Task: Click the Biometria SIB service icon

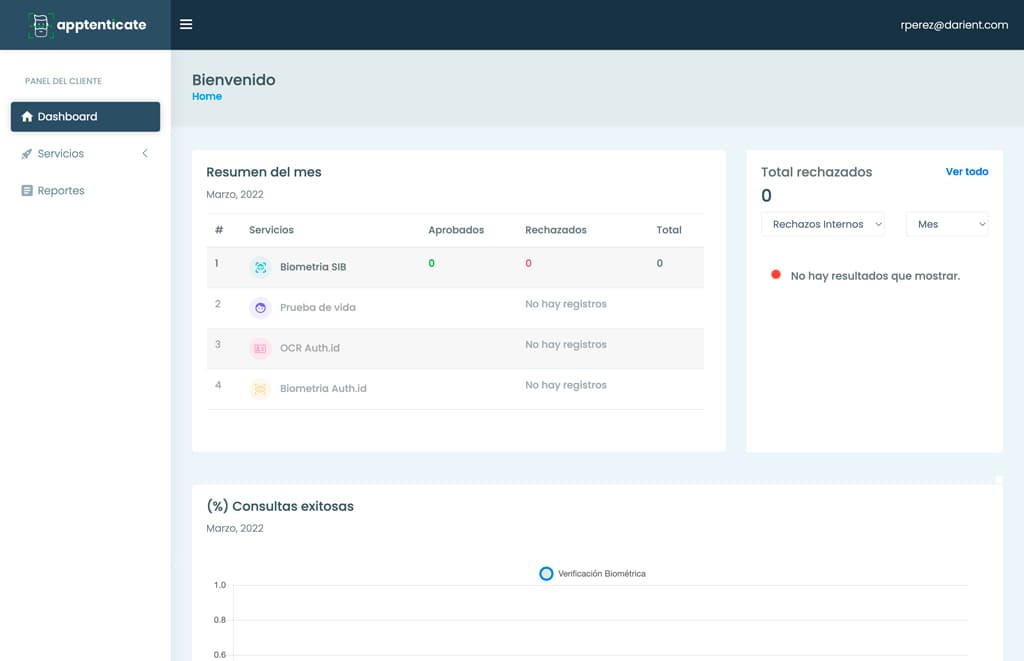Action: pos(260,267)
